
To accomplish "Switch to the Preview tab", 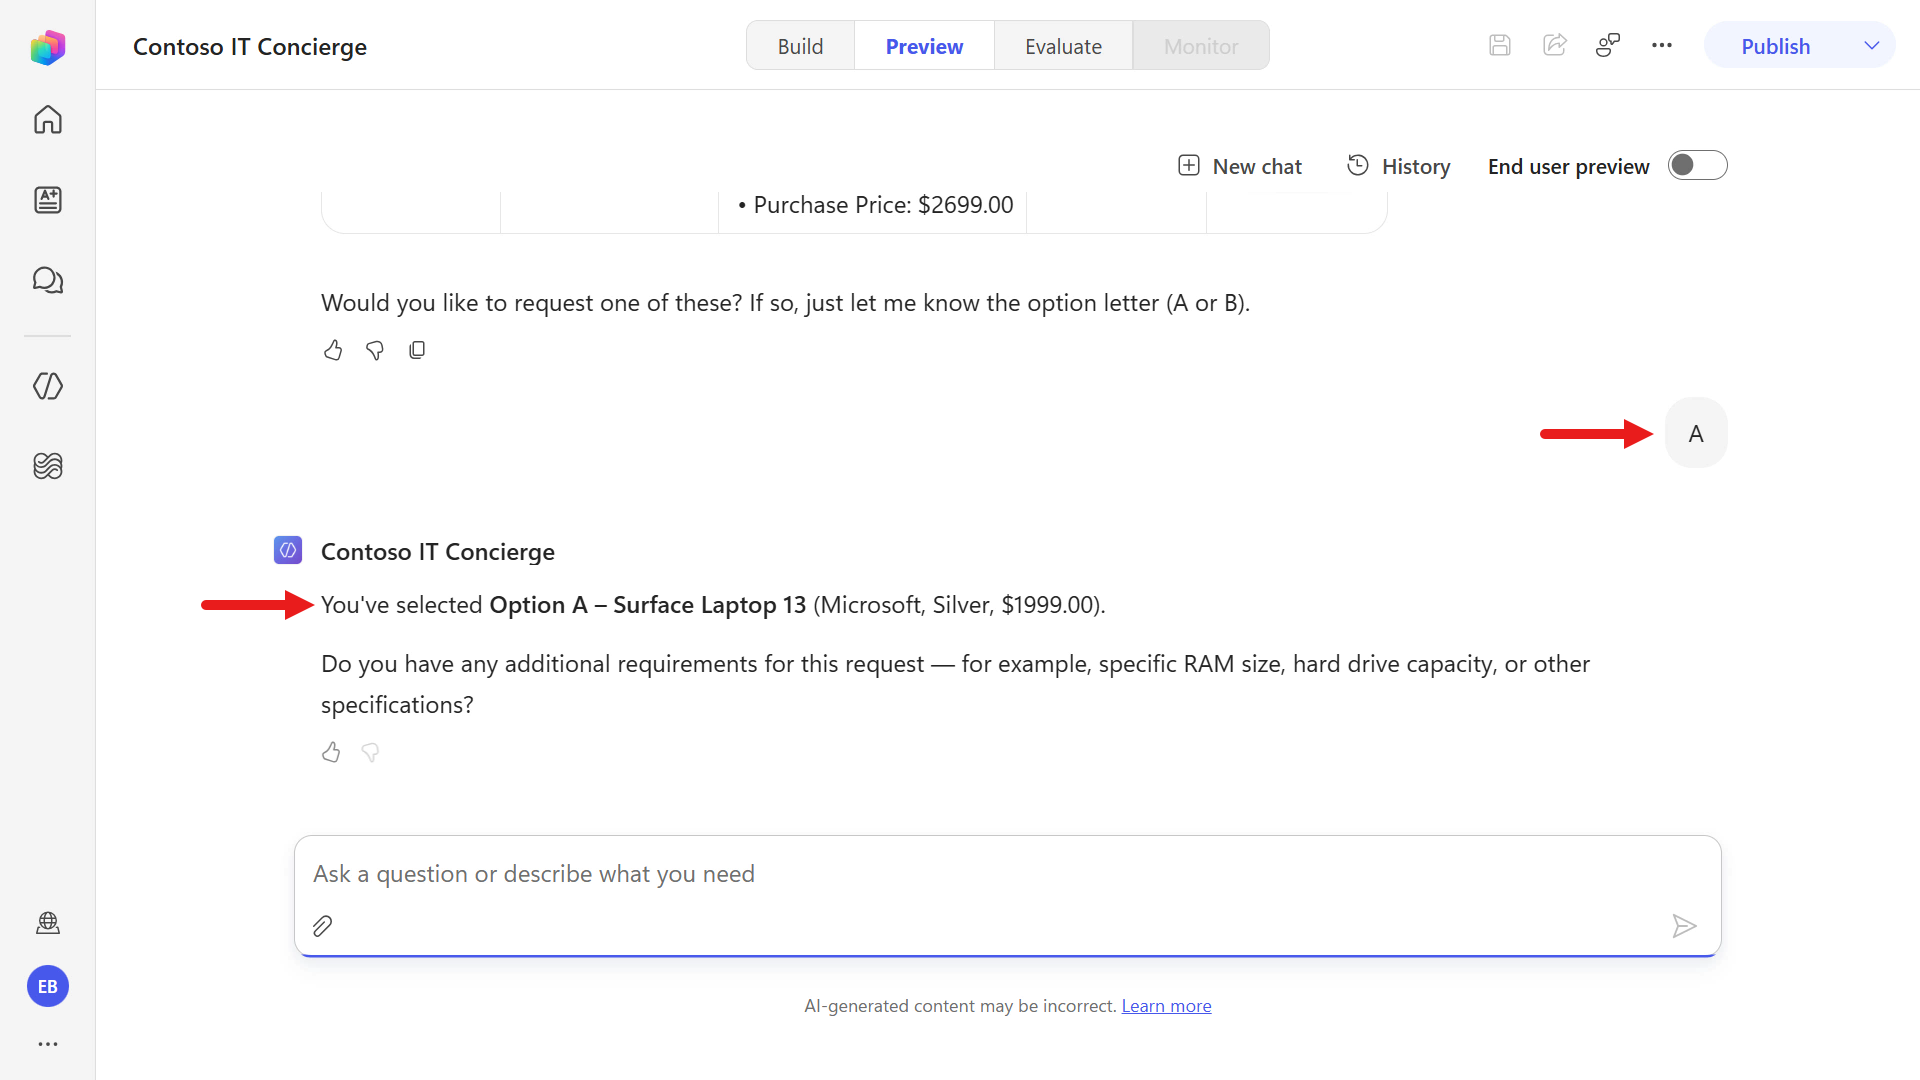I will 924,46.
